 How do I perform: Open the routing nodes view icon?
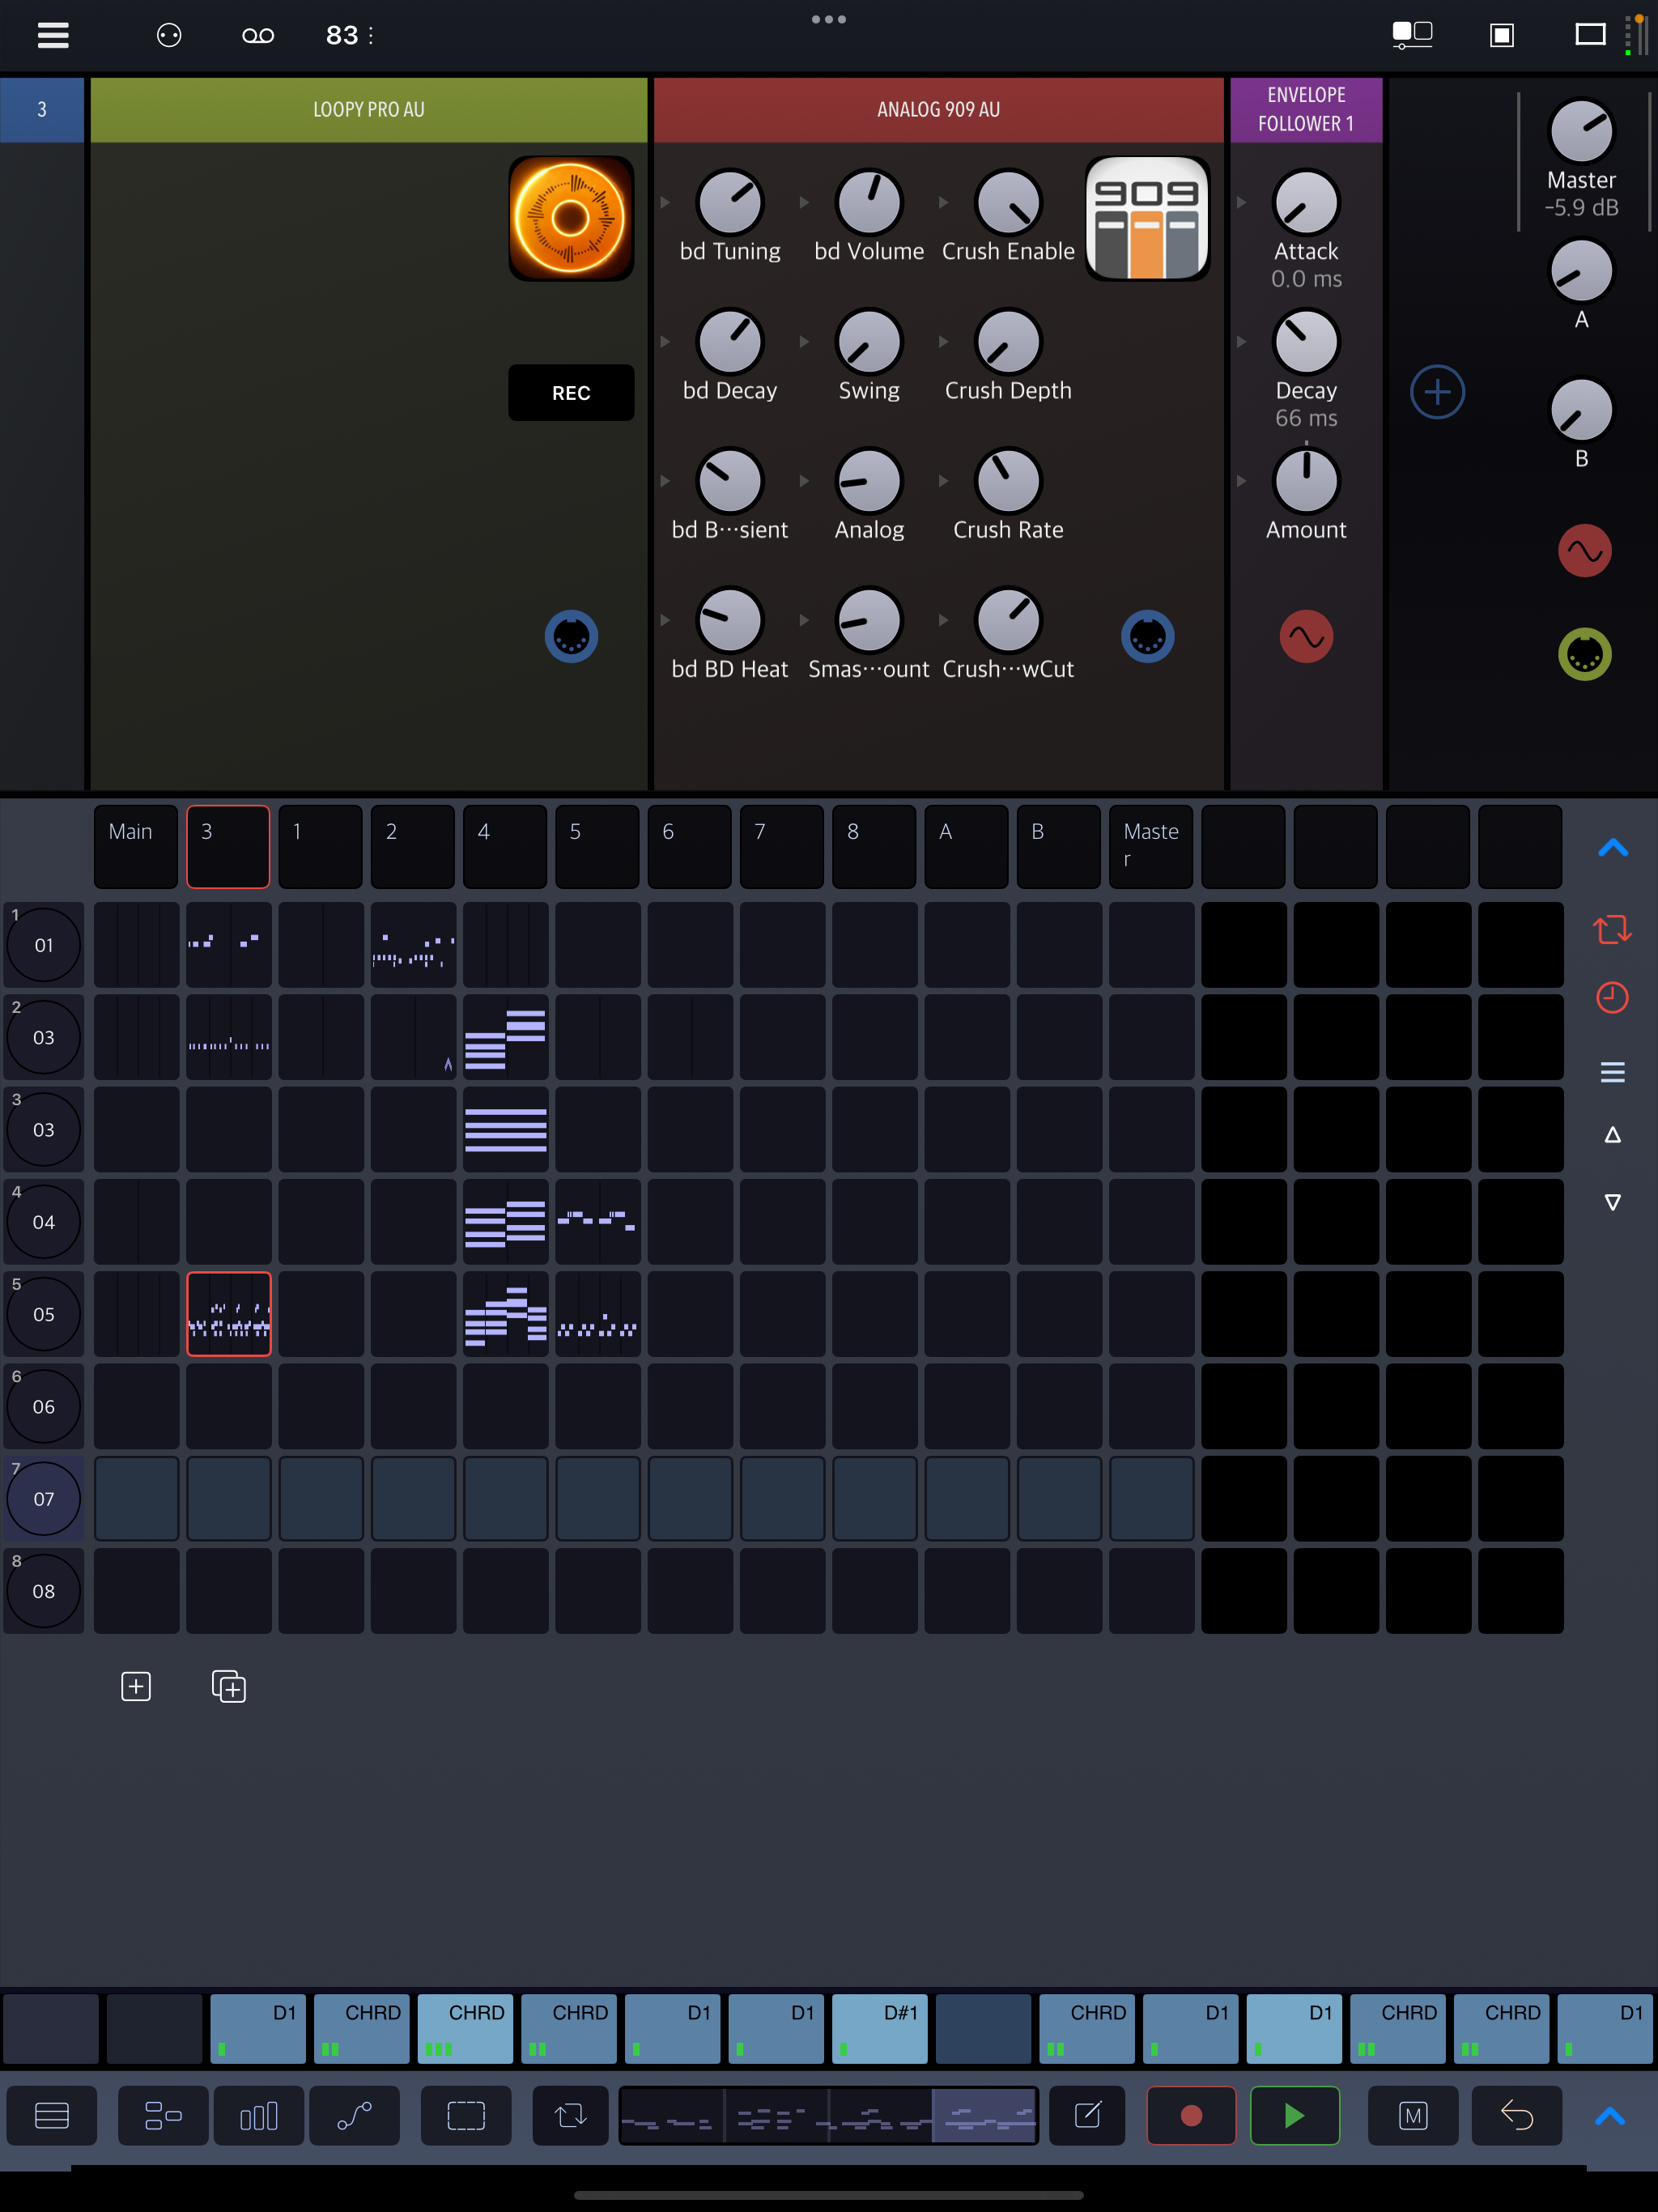[163, 2116]
